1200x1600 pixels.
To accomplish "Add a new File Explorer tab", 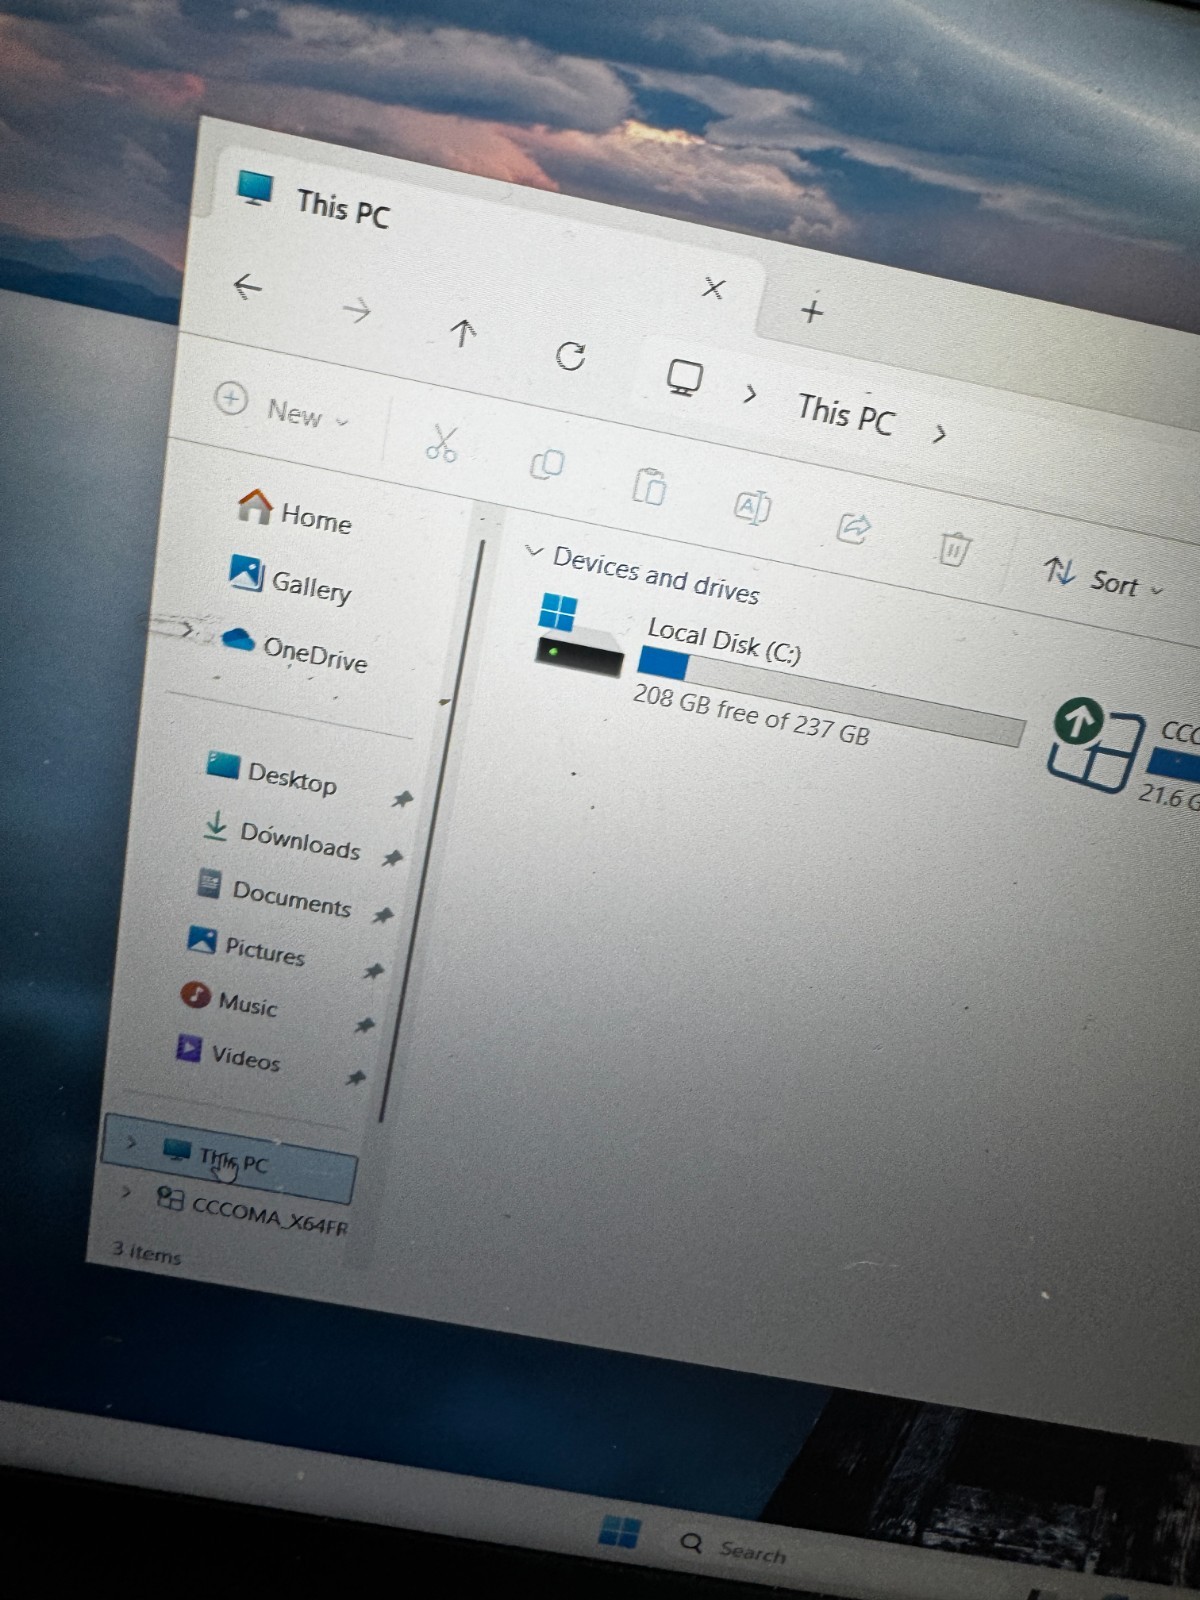I will click(x=812, y=311).
